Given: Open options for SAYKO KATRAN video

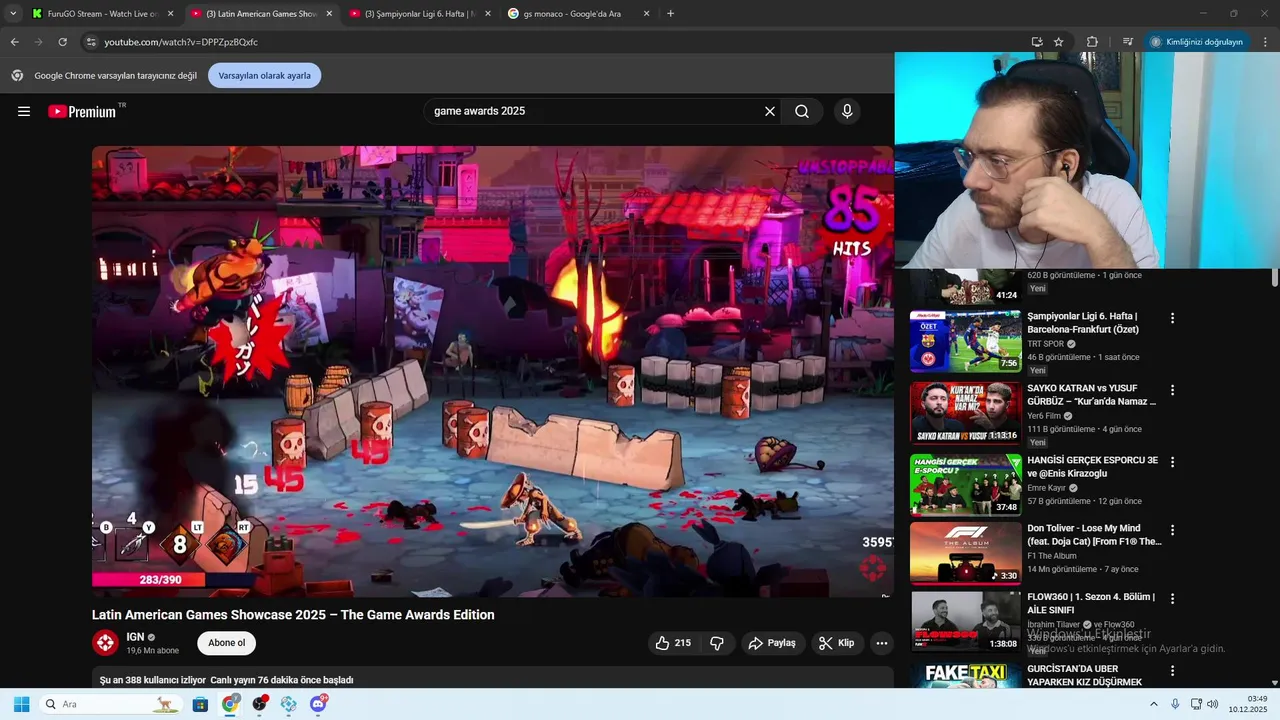Looking at the screenshot, I should pos(1172,390).
